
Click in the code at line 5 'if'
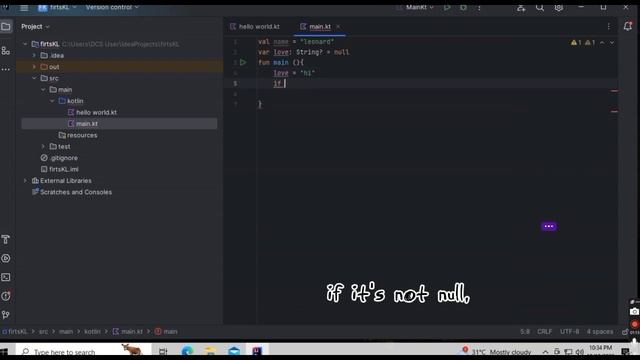point(278,83)
